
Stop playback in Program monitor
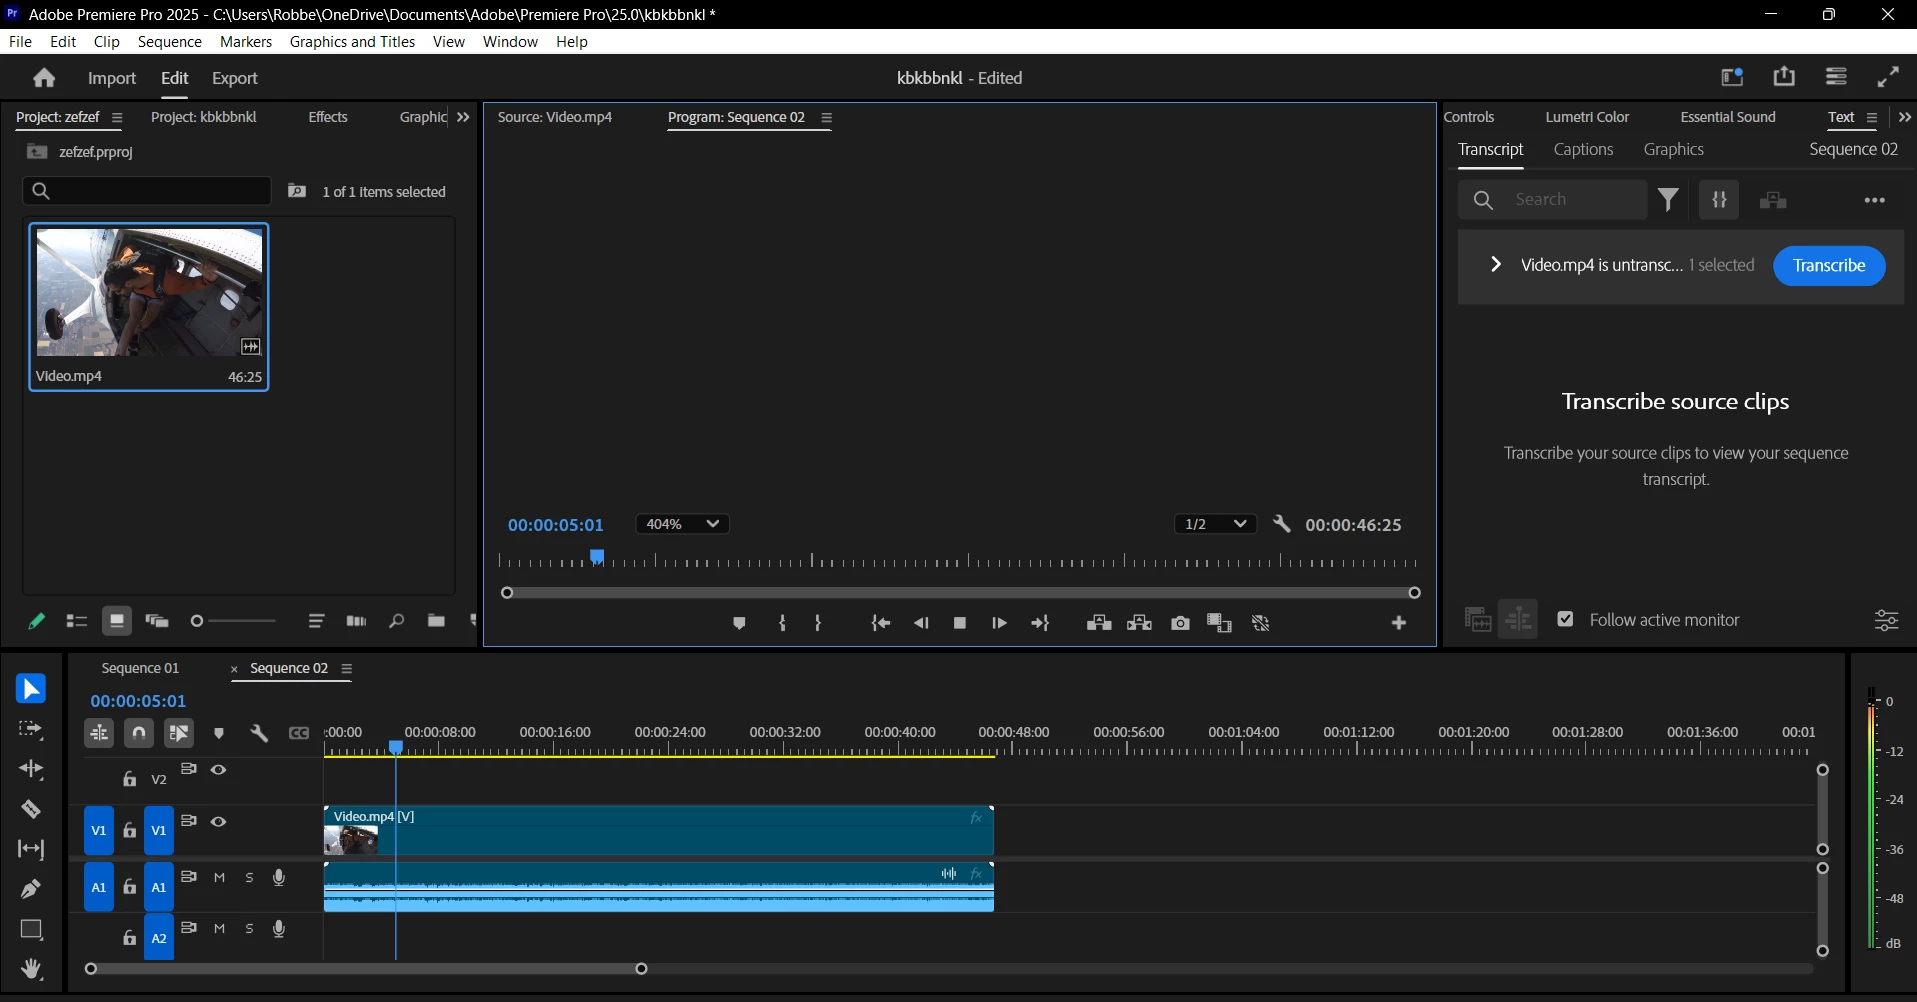pyautogui.click(x=960, y=623)
